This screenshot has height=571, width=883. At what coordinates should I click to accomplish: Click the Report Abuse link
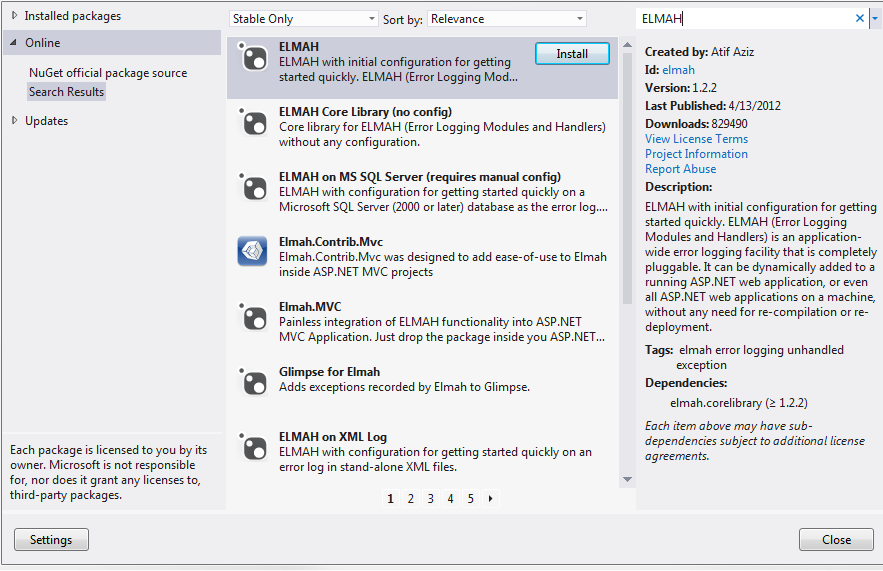(x=680, y=169)
